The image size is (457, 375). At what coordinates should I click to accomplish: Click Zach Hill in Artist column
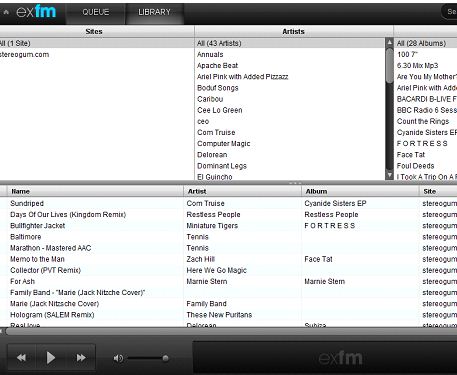[x=201, y=259]
